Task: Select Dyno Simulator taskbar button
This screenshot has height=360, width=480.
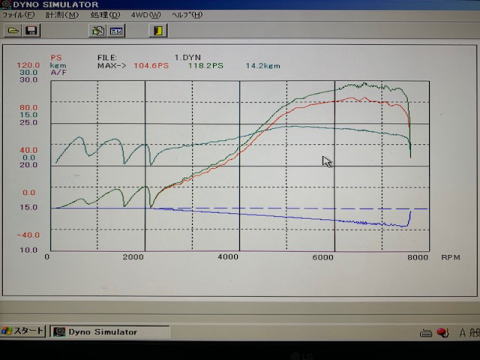Action: pyautogui.click(x=110, y=332)
